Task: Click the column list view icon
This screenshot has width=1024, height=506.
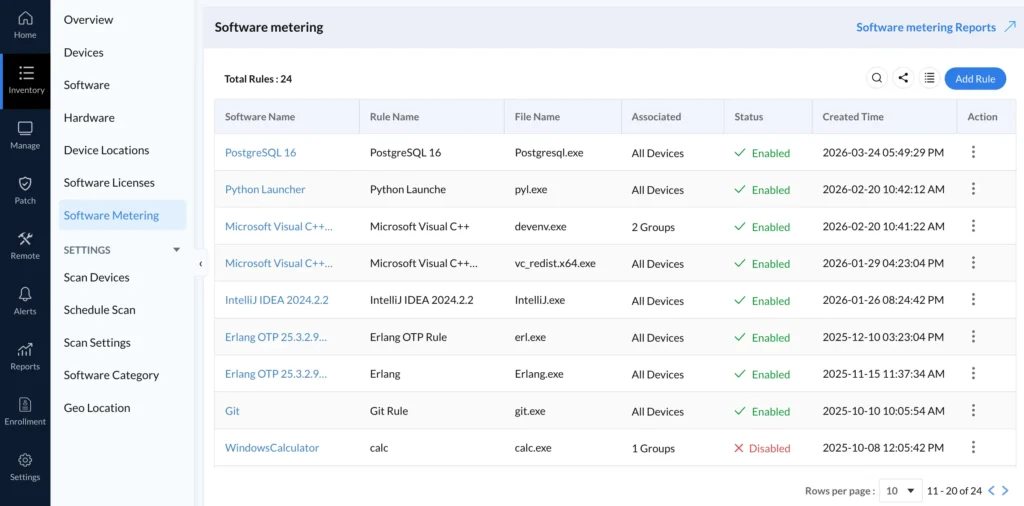Action: pos(929,78)
